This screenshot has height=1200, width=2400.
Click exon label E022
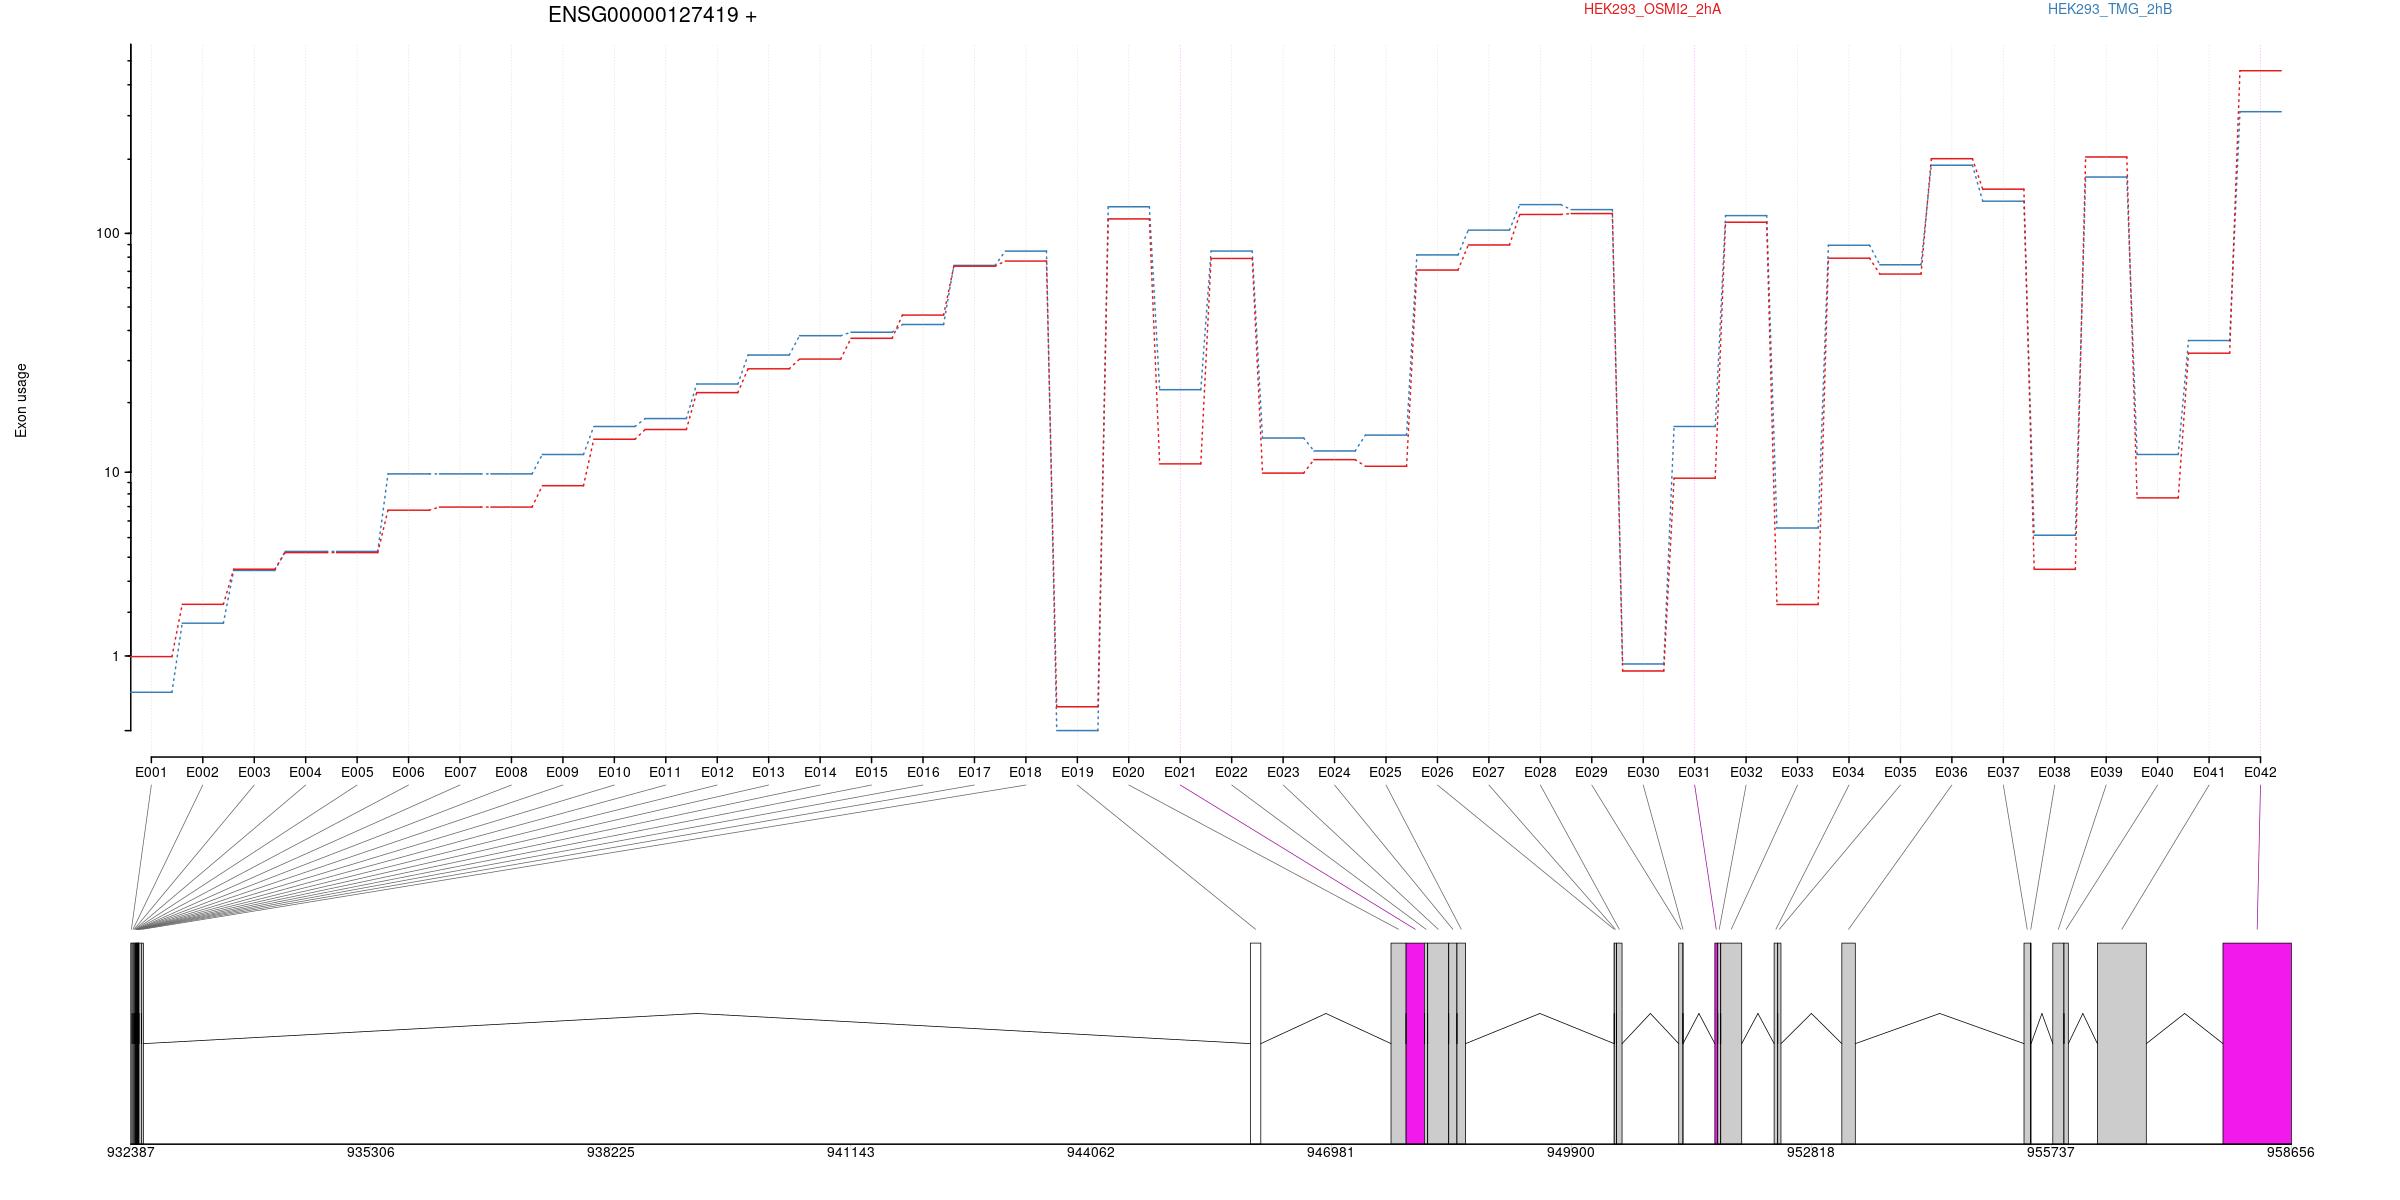(1231, 772)
